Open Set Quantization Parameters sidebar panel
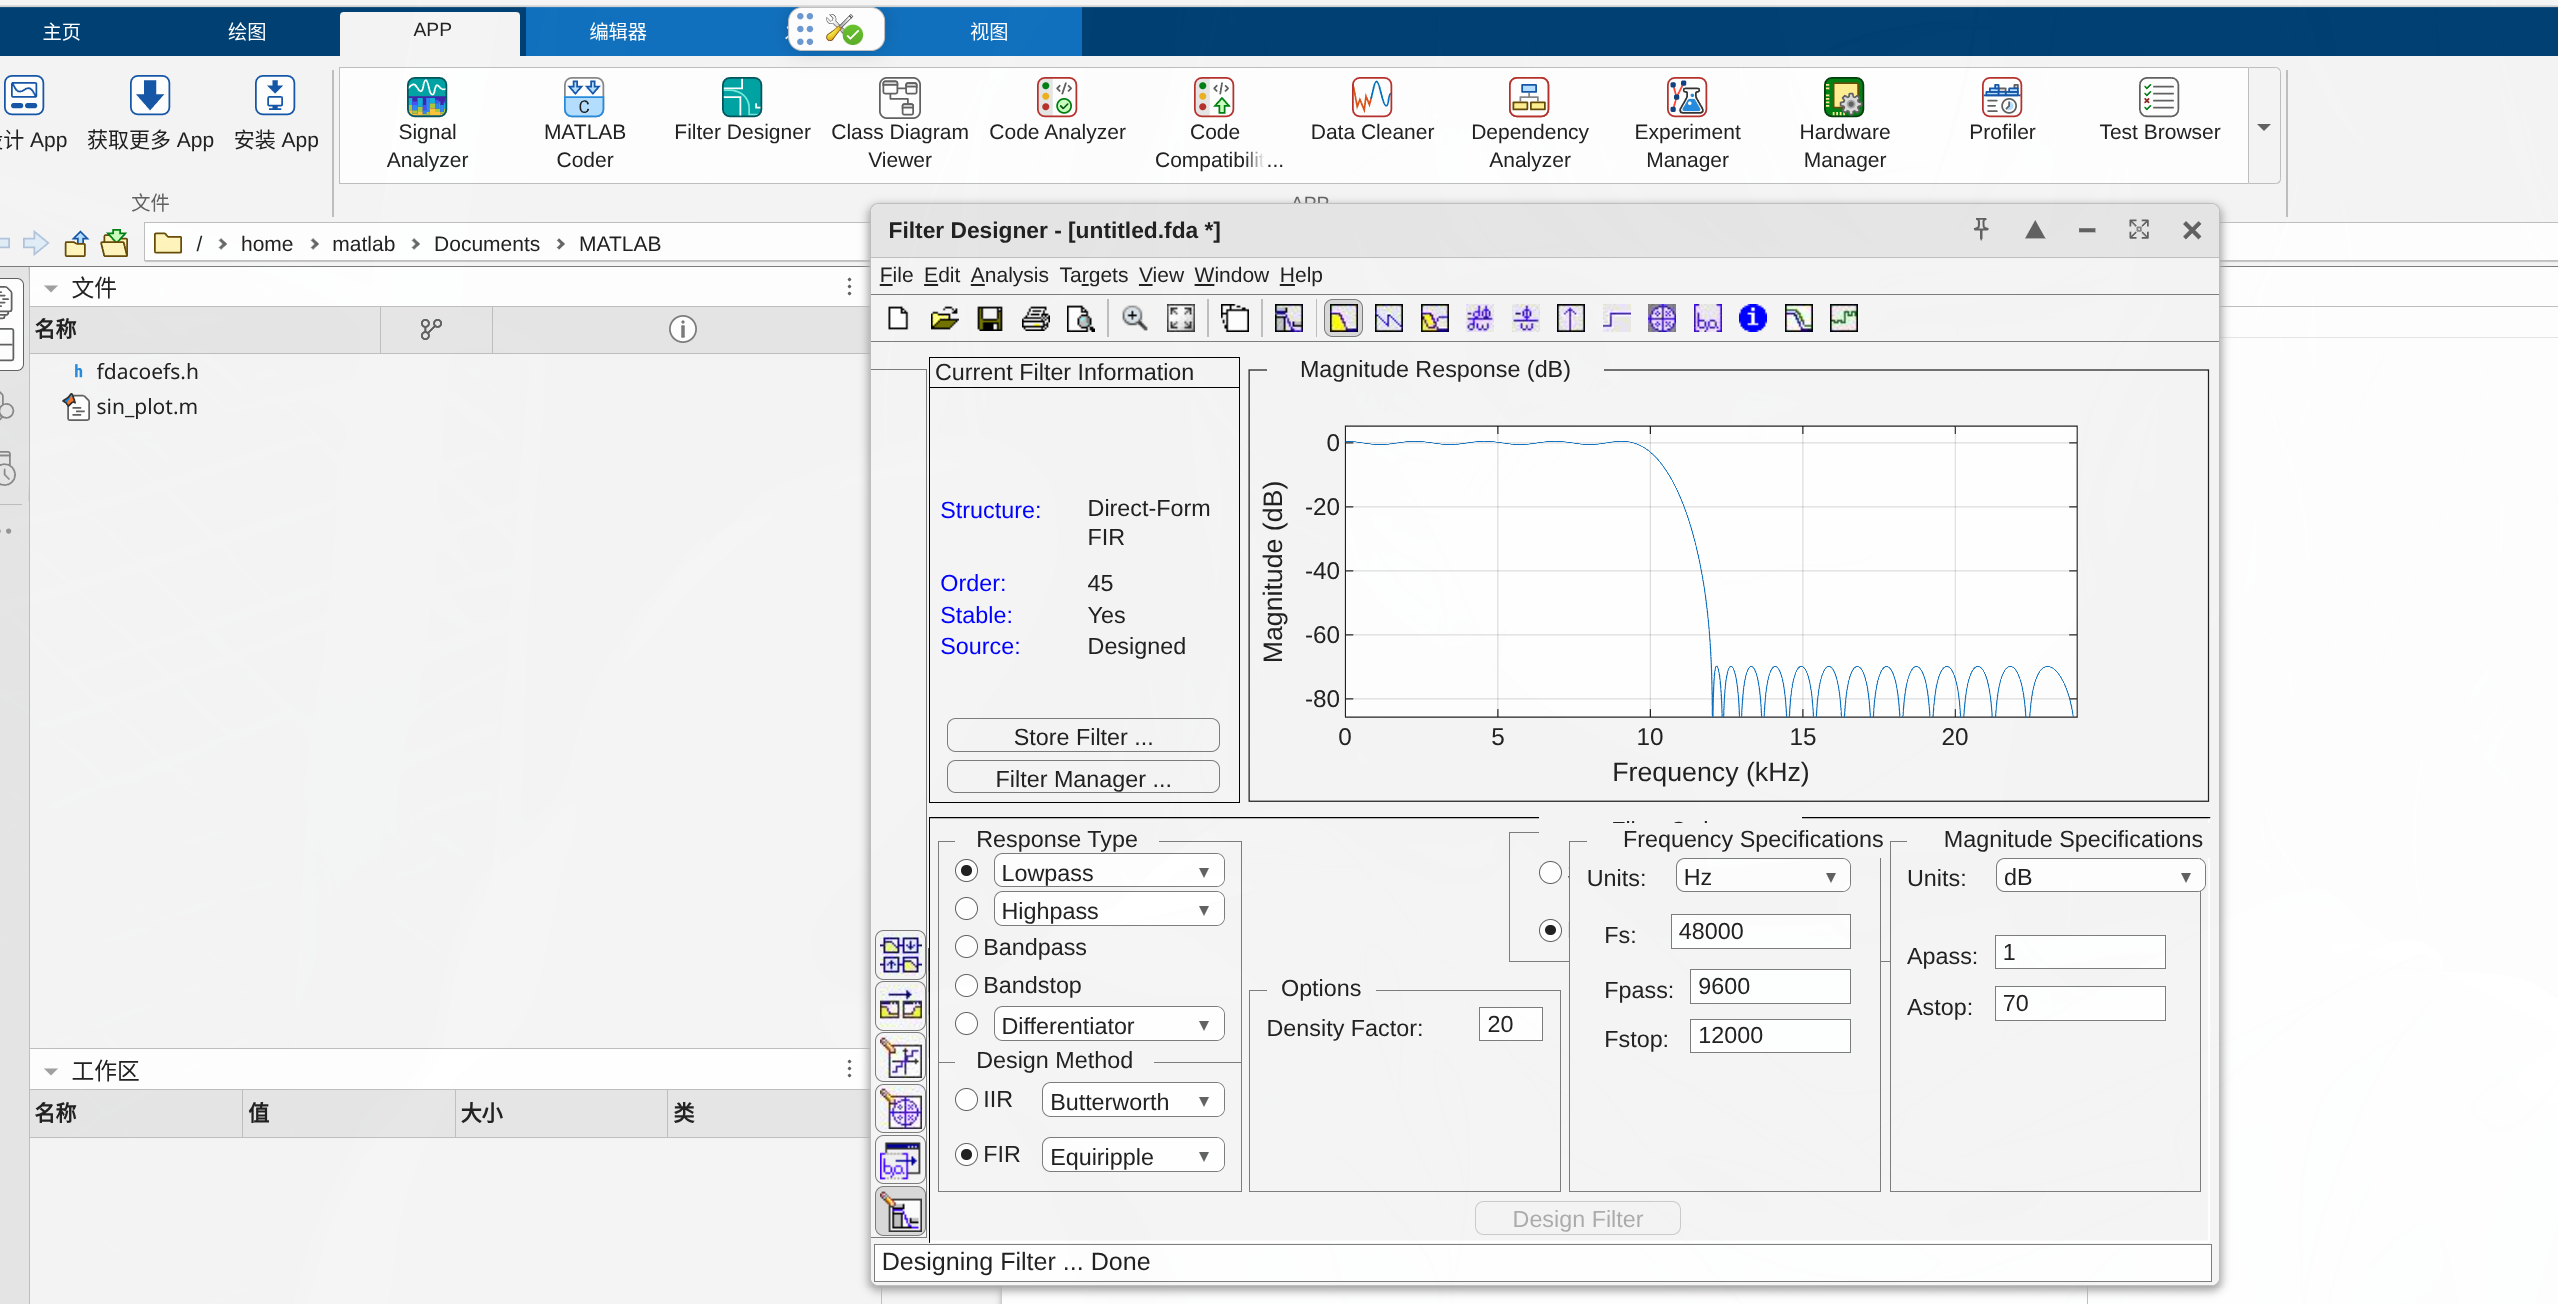The height and width of the screenshot is (1304, 2558). 900,1058
